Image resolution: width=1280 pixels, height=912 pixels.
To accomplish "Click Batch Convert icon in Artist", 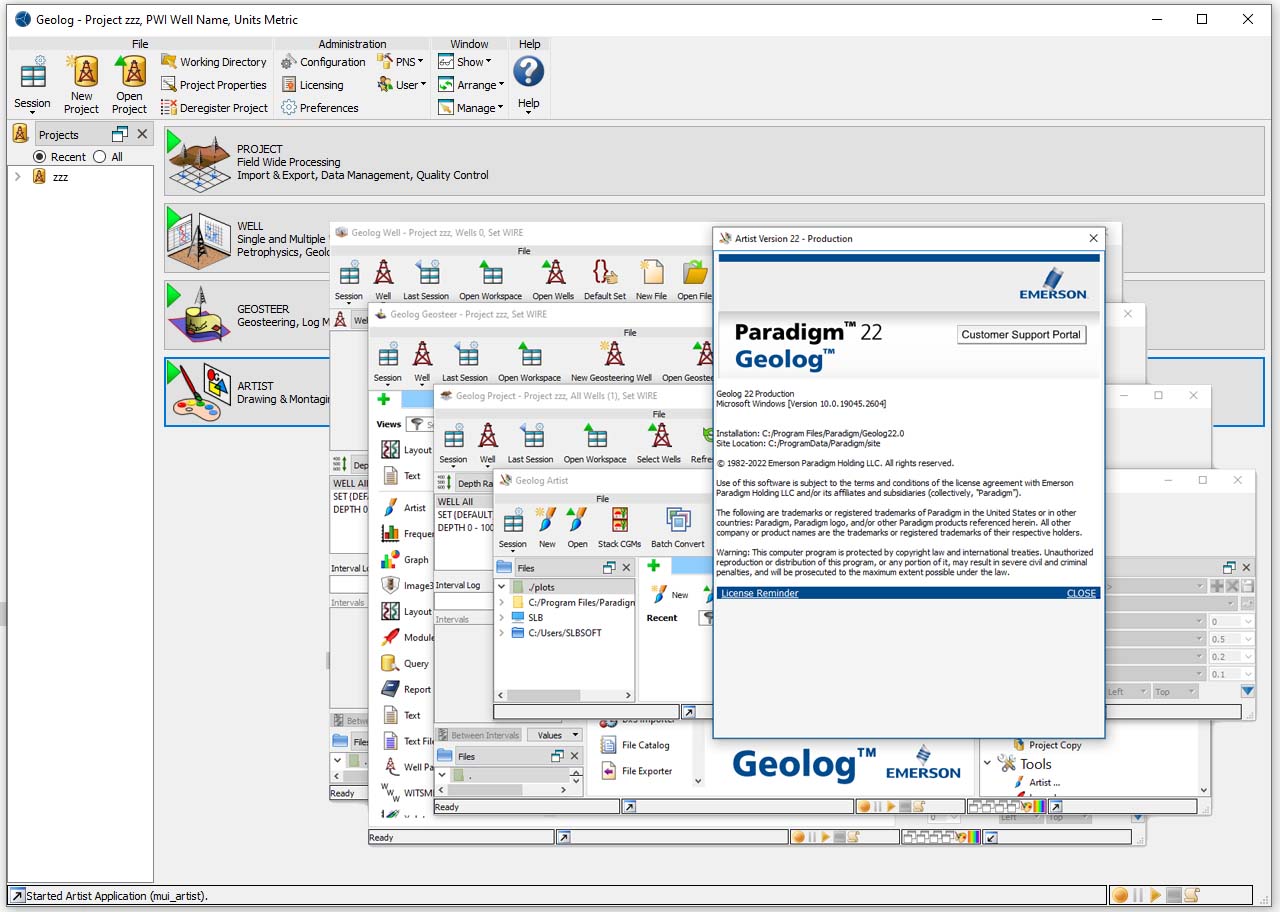I will [x=677, y=521].
